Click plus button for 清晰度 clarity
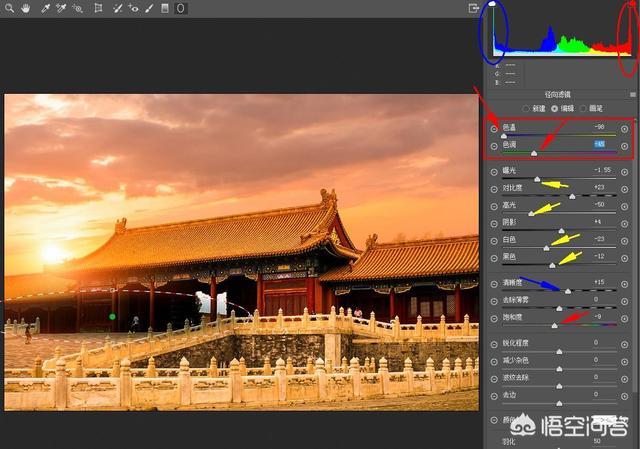 click(624, 284)
